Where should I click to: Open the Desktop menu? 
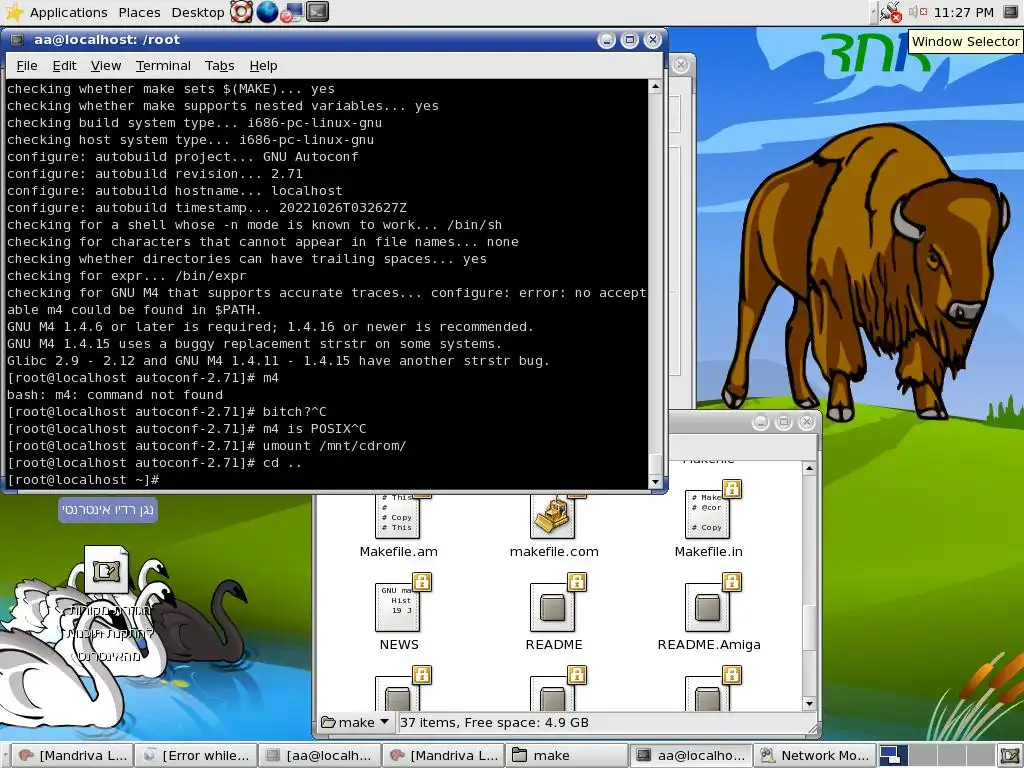point(197,12)
